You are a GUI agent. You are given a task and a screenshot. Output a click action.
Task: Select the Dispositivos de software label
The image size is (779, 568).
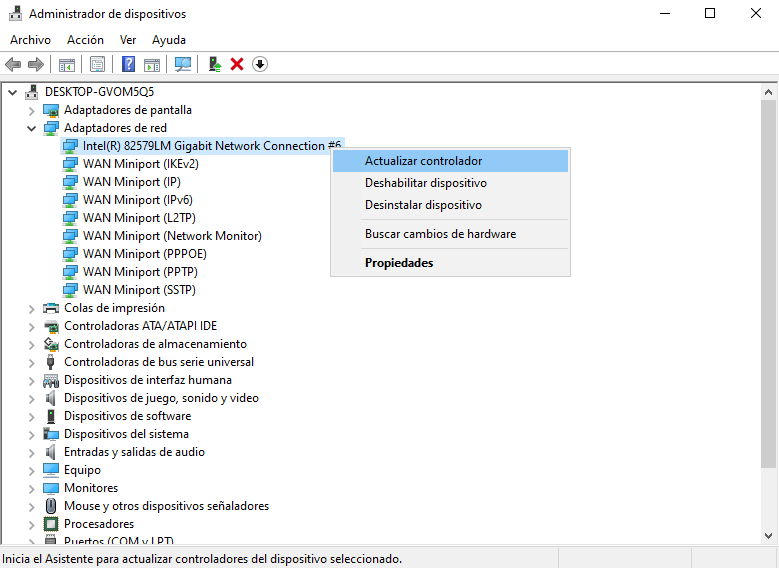(128, 416)
